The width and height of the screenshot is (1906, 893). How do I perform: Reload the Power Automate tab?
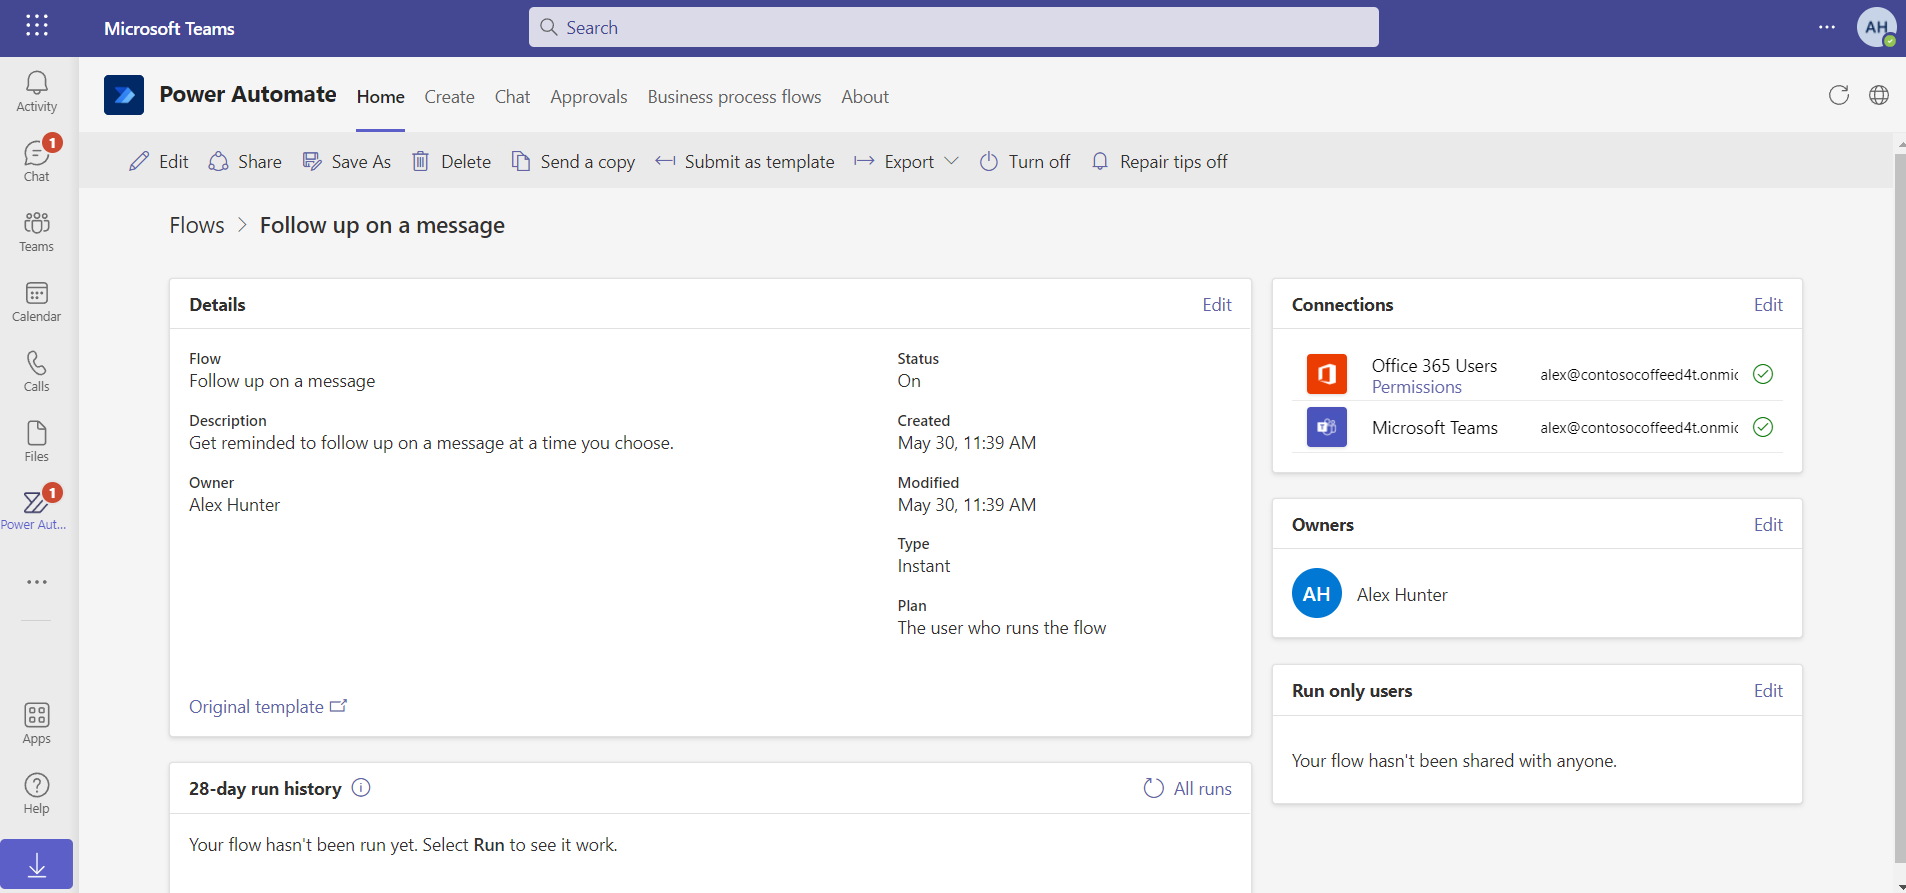1839,95
